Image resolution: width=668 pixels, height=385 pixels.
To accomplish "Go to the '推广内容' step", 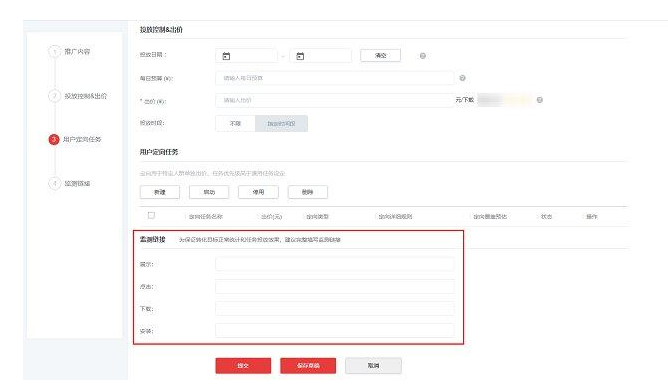I will (x=77, y=52).
